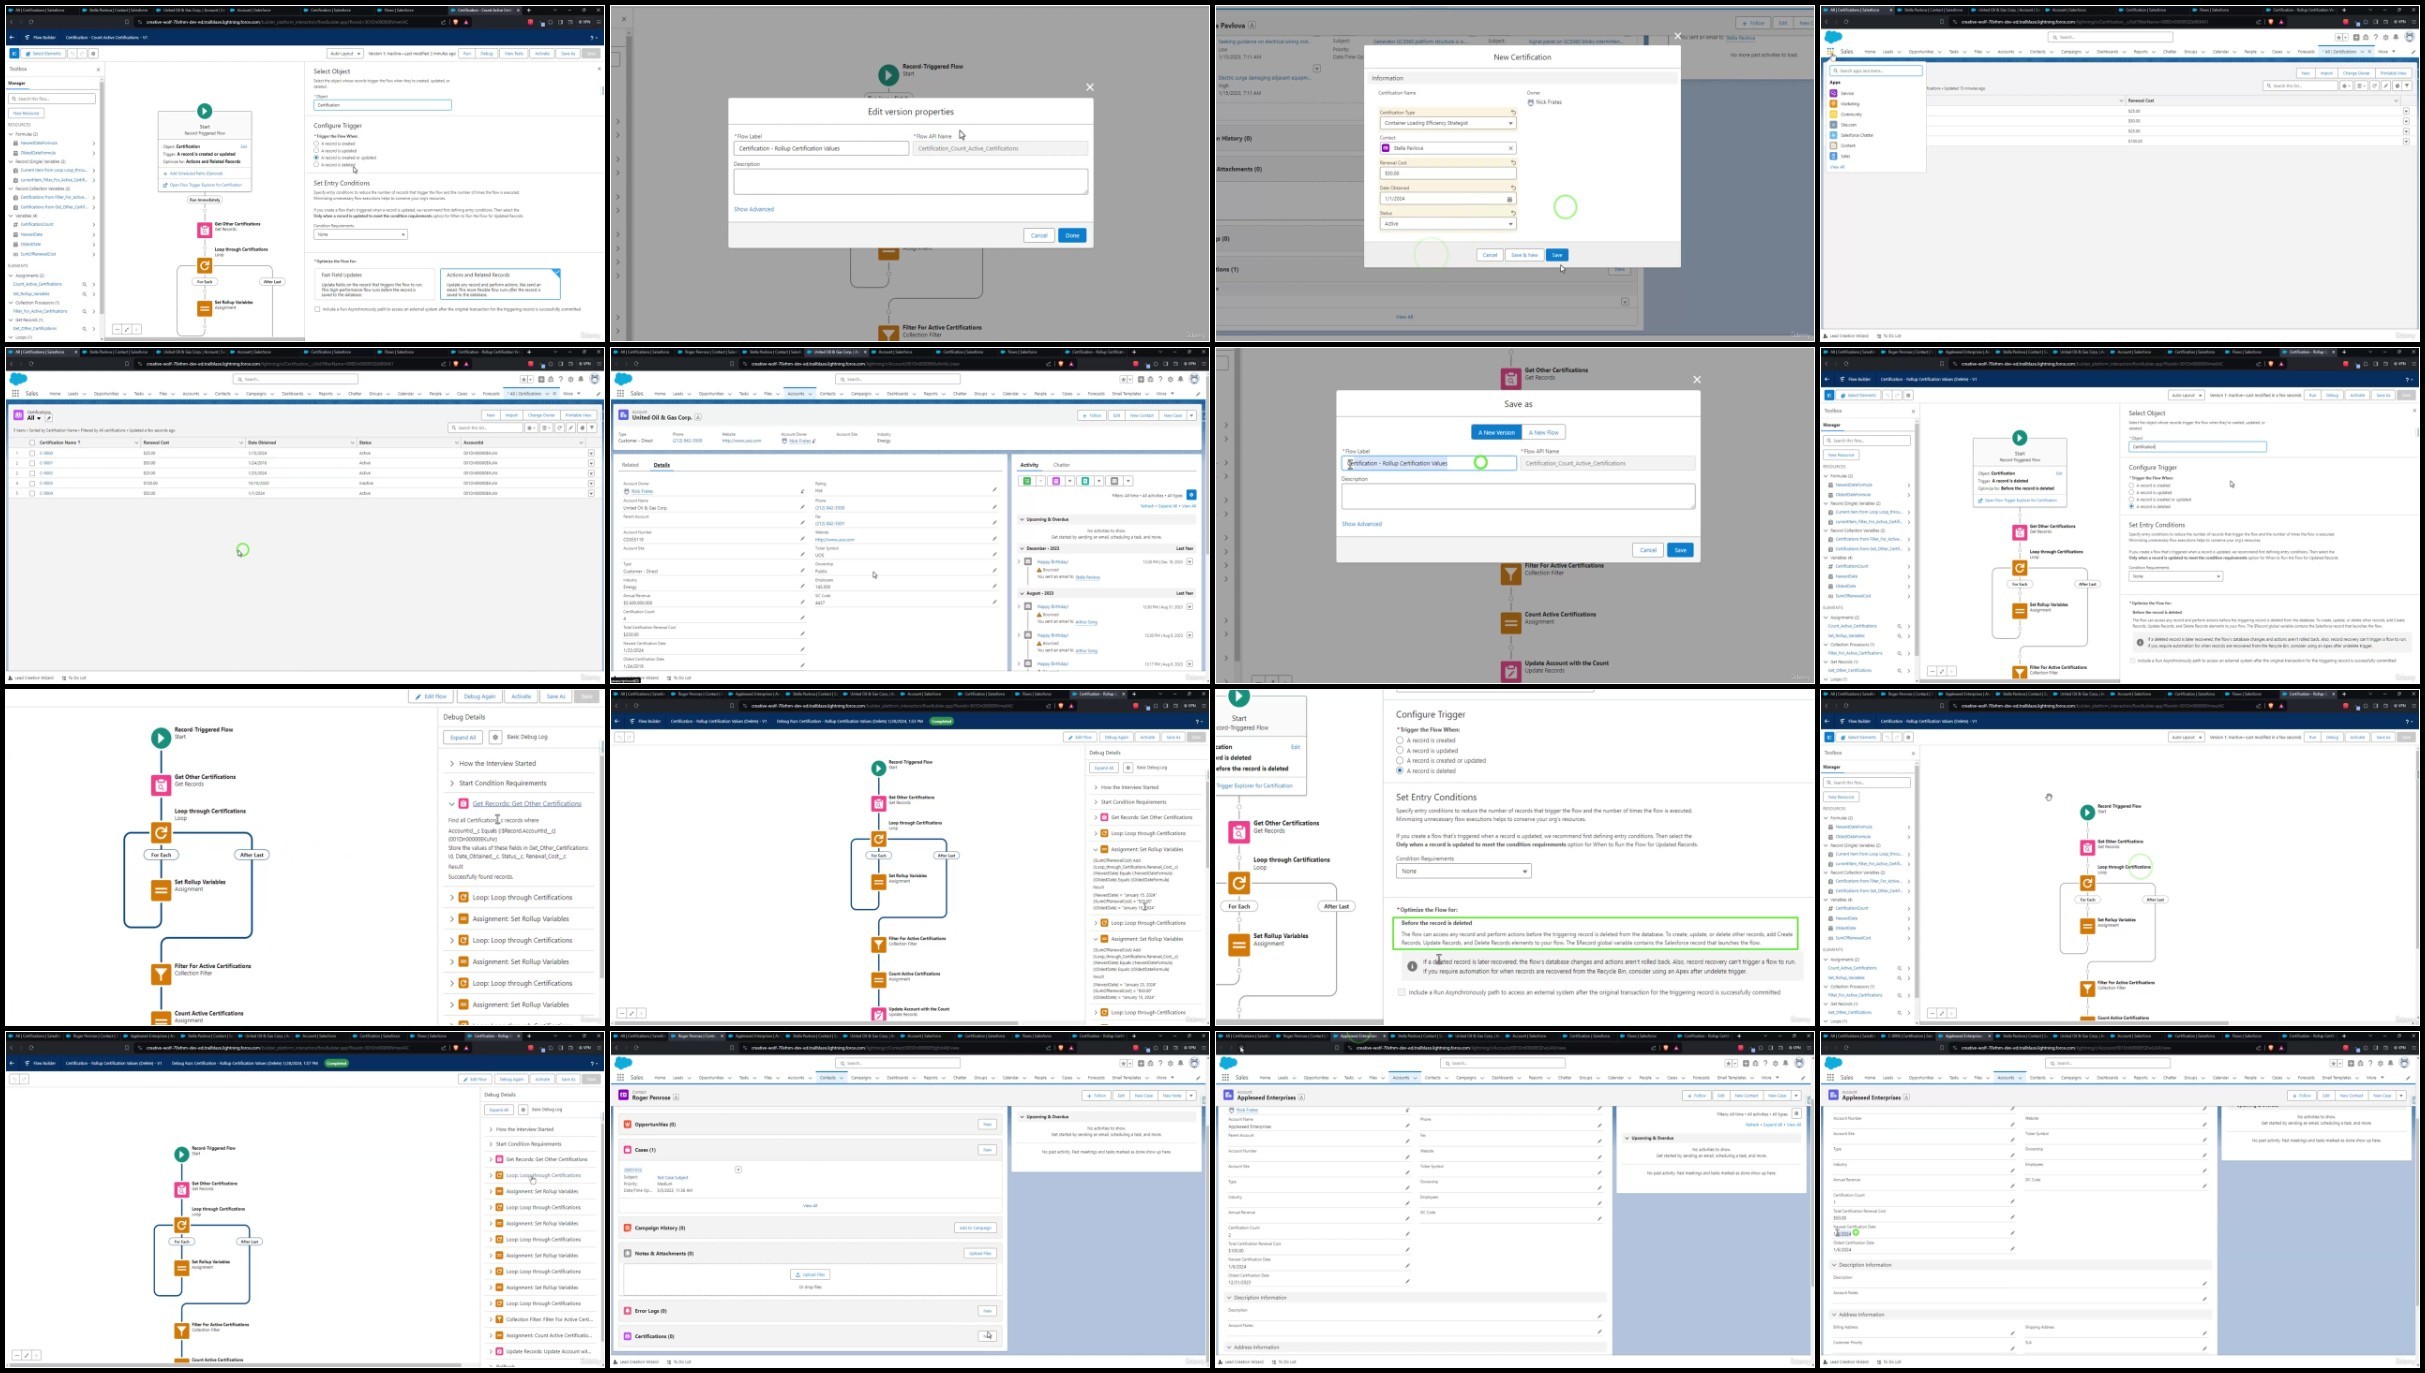Image resolution: width=2425 pixels, height=1373 pixels.
Task: Select A New Version in Save as dialog
Action: [1496, 432]
